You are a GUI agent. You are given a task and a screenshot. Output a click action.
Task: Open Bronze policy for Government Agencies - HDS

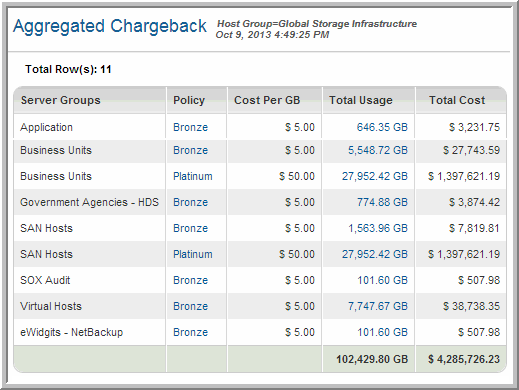click(x=190, y=202)
